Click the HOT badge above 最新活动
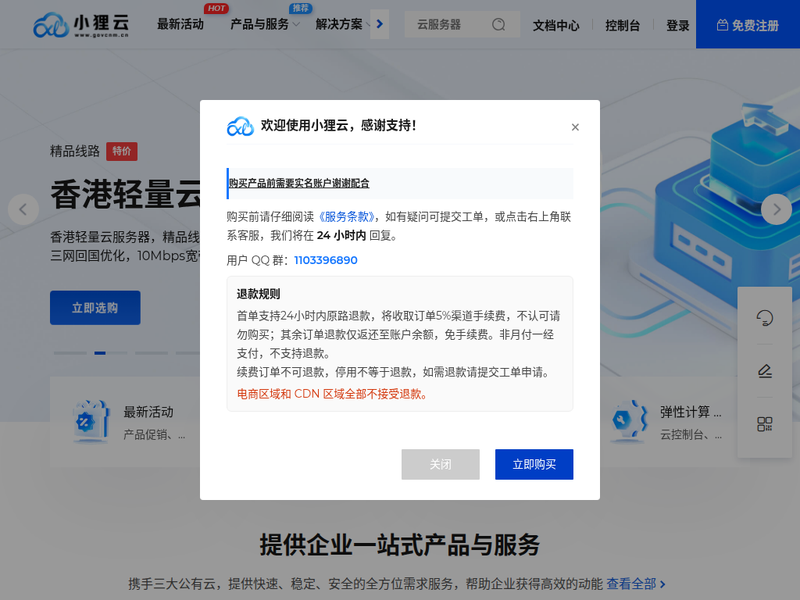The image size is (800, 600). tap(216, 8)
